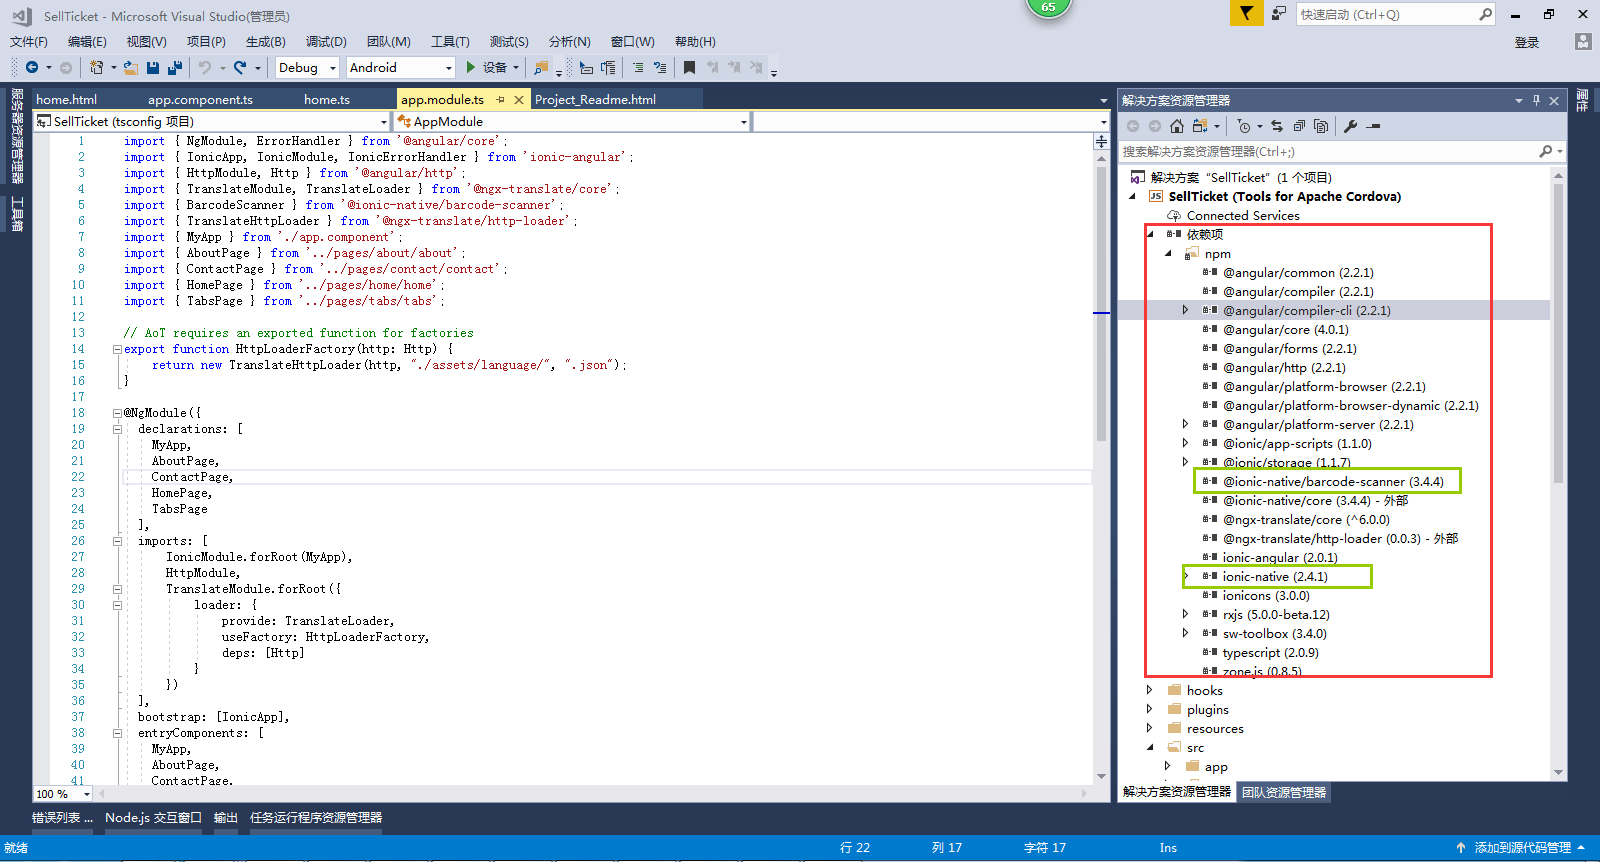
Task: Click the notifications flag icon in title bar
Action: pos(1246,13)
